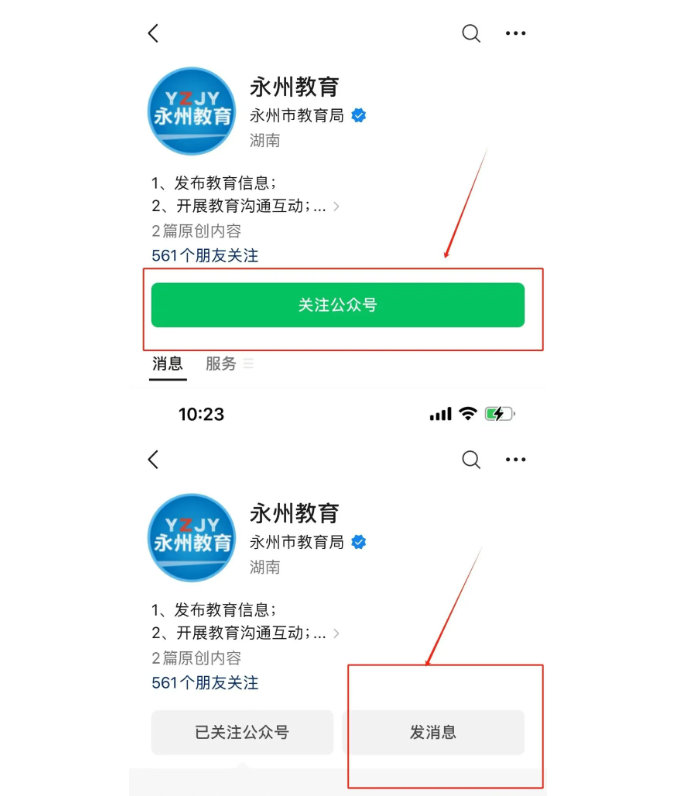Tap the back arrow in the upper profile screen
The width and height of the screenshot is (679, 796).
tap(153, 34)
